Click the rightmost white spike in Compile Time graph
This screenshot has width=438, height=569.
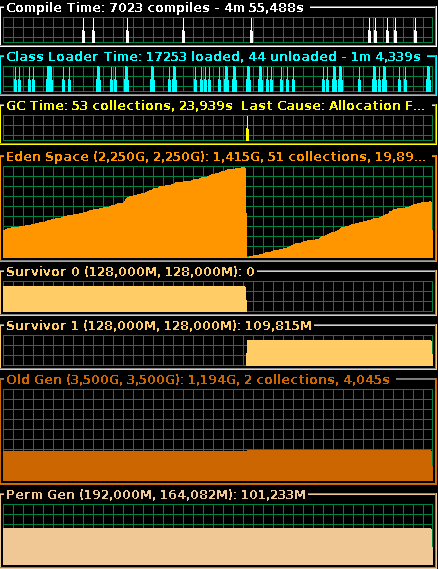[416, 30]
